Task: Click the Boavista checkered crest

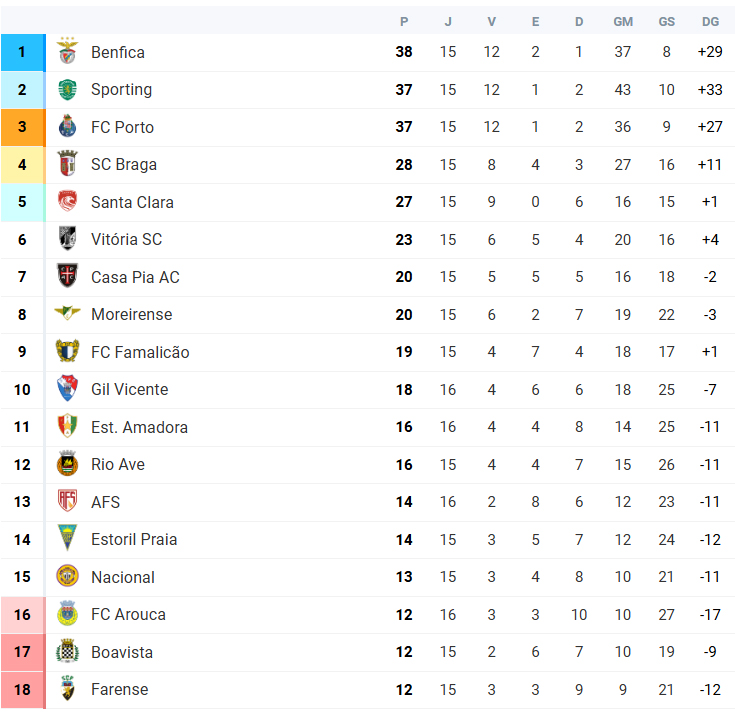Action: coord(68,651)
